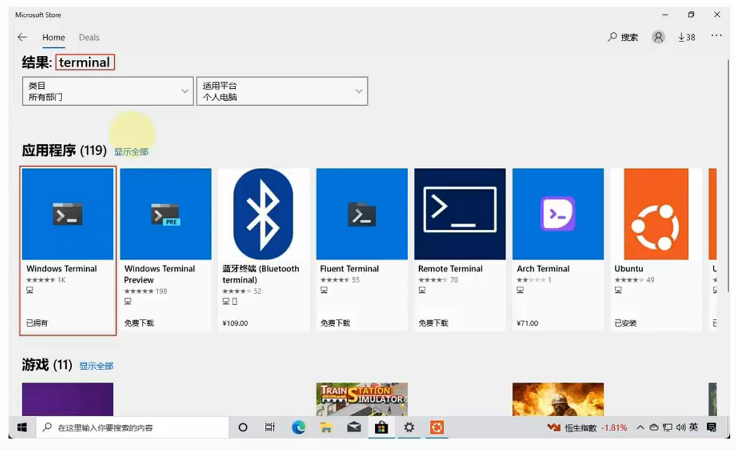Click the Windows Terminal title text
The image size is (736, 450).
(x=61, y=268)
